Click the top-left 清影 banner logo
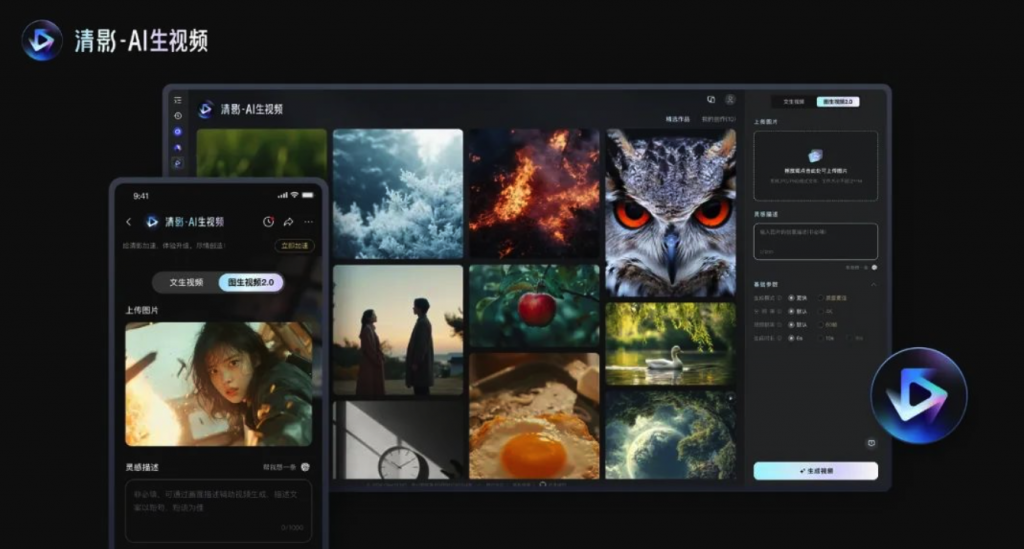 (x=42, y=40)
